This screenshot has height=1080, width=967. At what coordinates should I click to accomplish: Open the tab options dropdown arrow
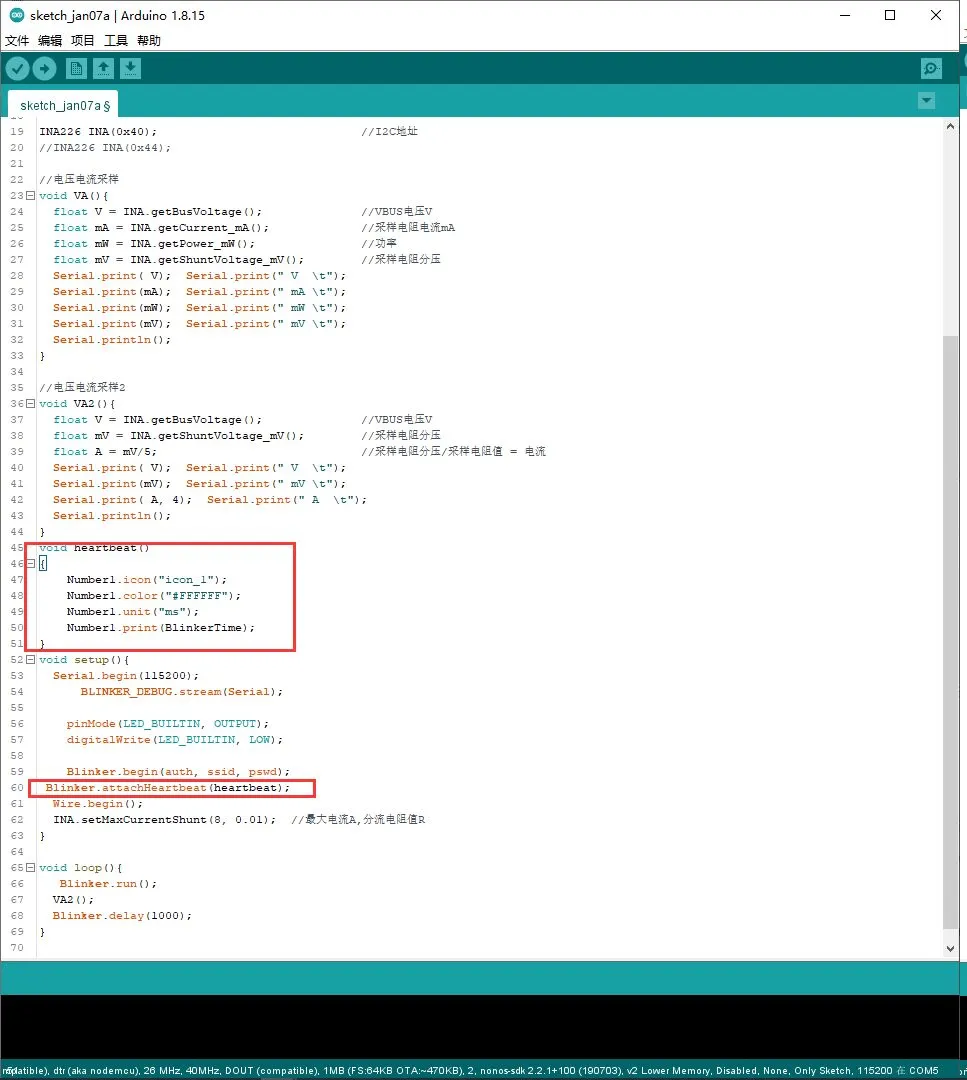tap(926, 101)
